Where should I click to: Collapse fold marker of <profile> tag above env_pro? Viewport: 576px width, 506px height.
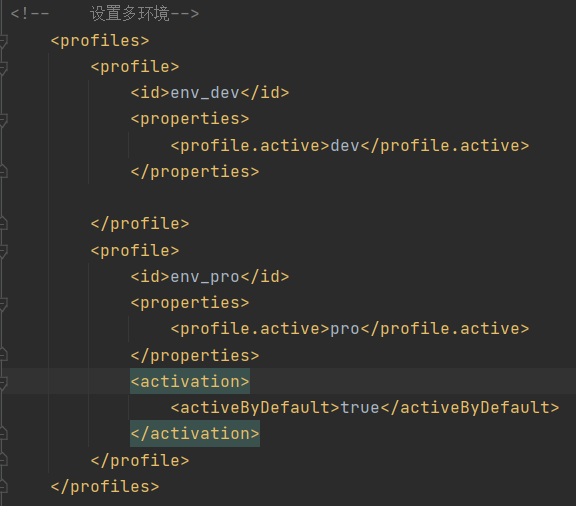pos(3,251)
